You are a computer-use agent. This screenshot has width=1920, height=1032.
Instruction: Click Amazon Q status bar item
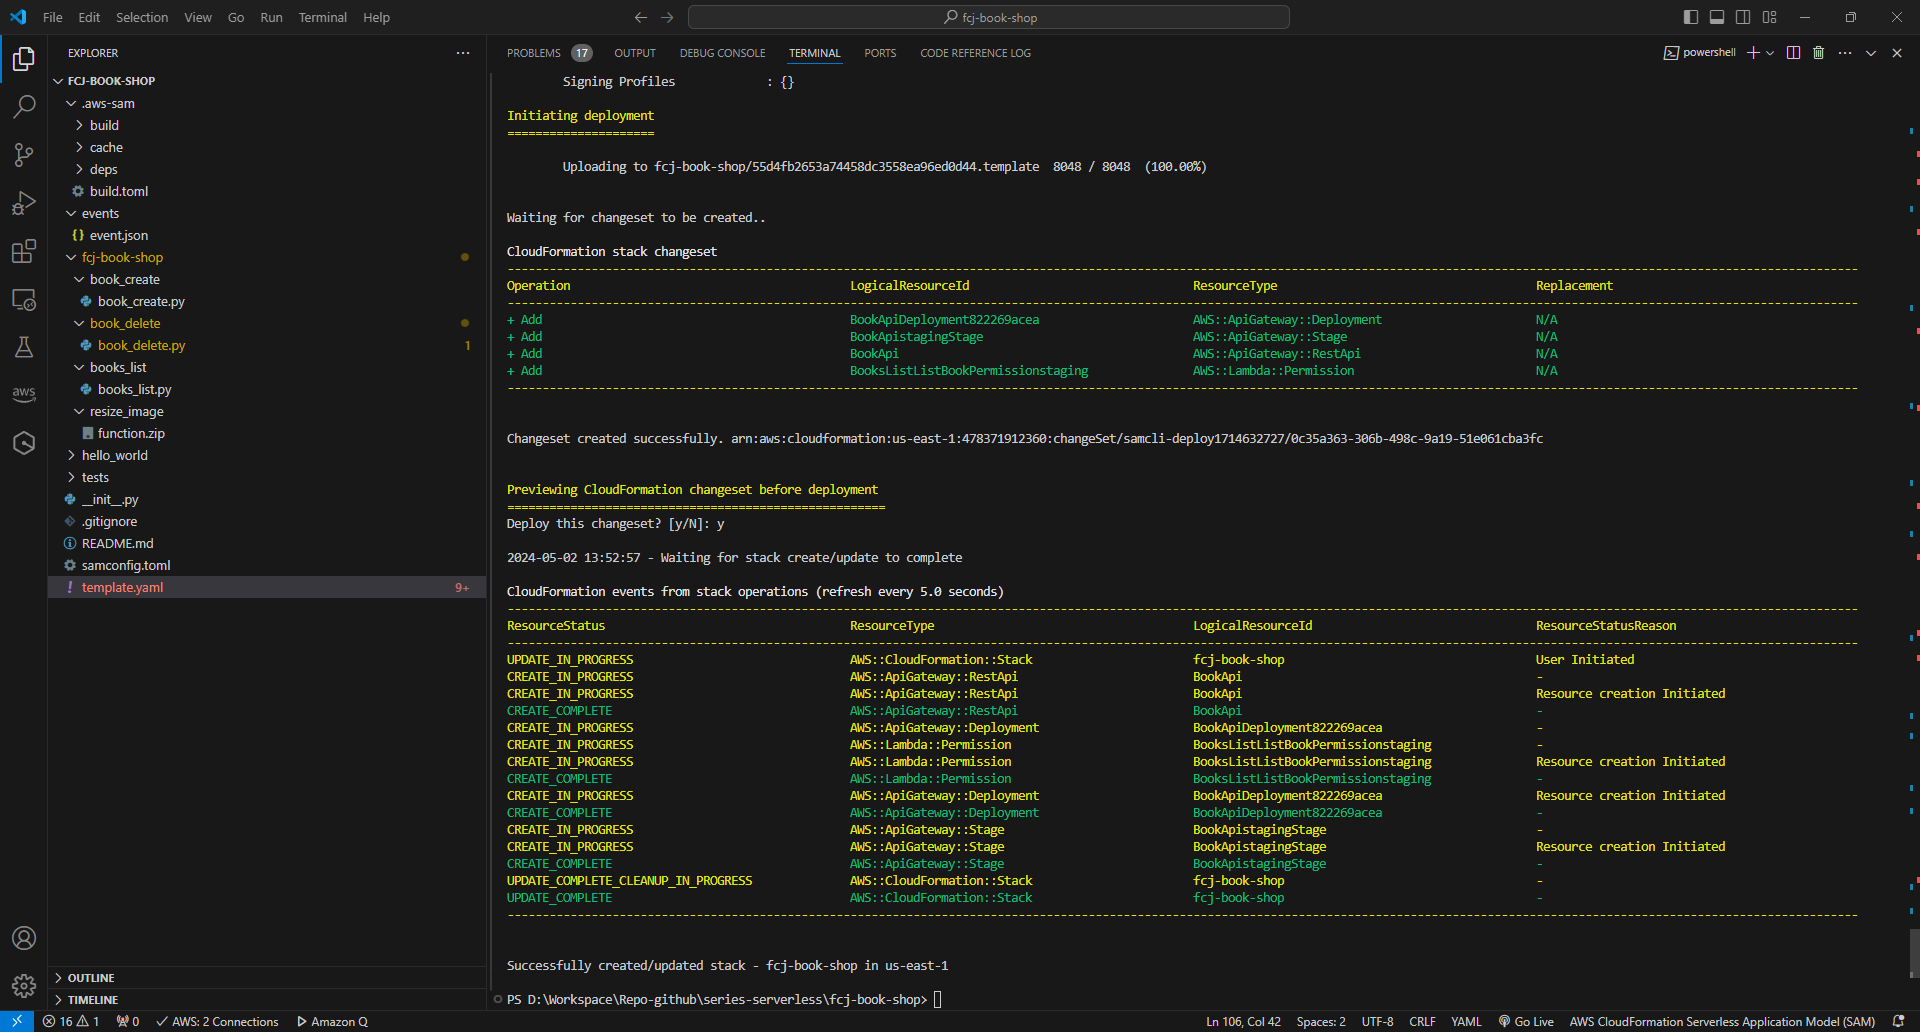332,1021
